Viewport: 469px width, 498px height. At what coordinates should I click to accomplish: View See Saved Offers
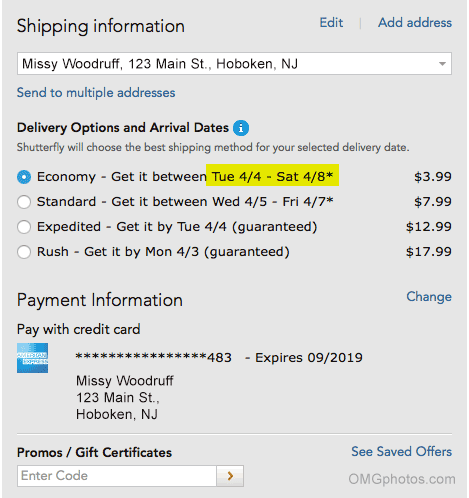click(x=402, y=452)
